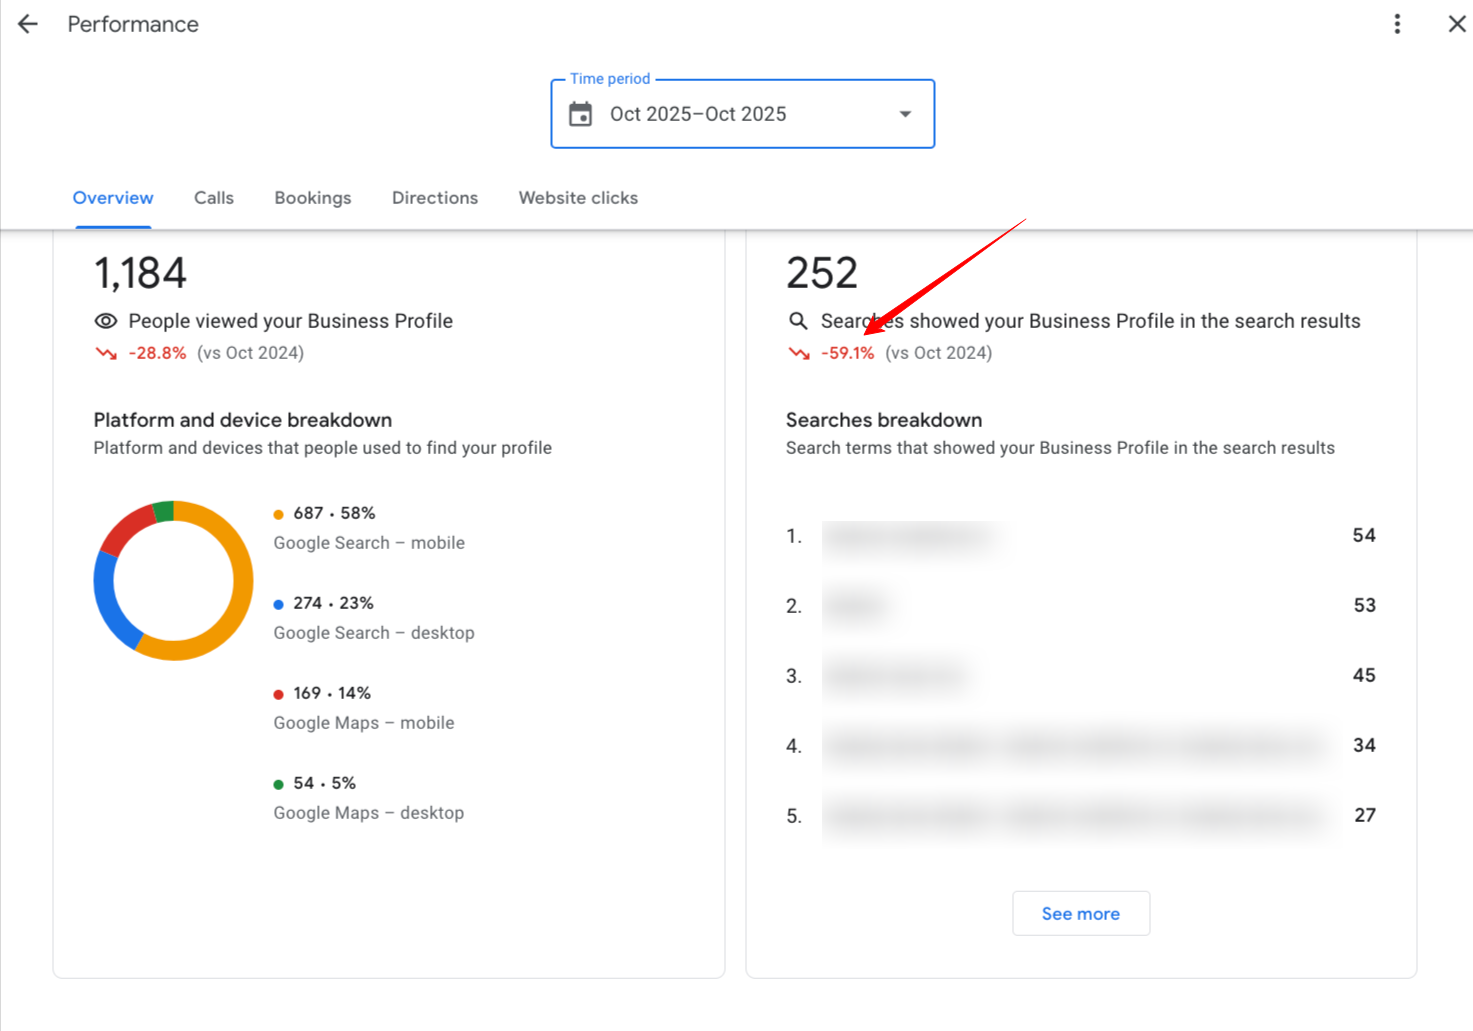1473x1031 pixels.
Task: Click the red downward trend icon under 1,184
Action: pyautogui.click(x=105, y=353)
